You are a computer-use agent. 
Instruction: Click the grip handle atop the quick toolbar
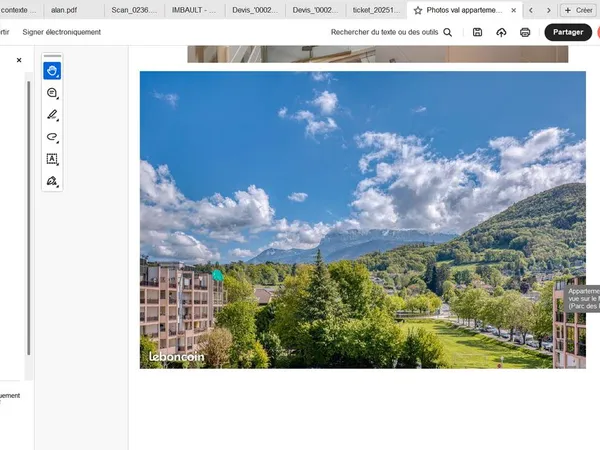click(52, 56)
